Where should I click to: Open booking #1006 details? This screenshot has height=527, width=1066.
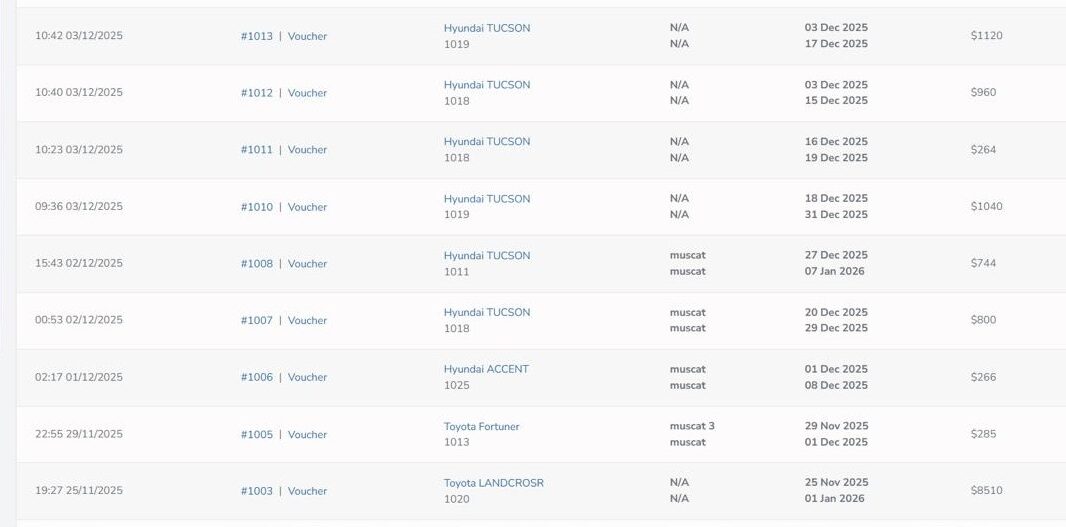click(256, 378)
